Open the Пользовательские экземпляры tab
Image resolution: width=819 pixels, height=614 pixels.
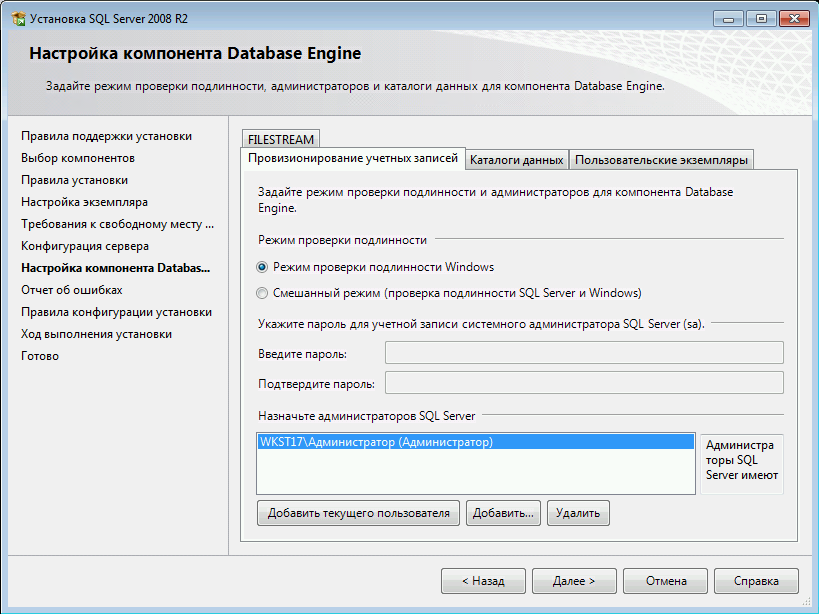click(x=661, y=160)
